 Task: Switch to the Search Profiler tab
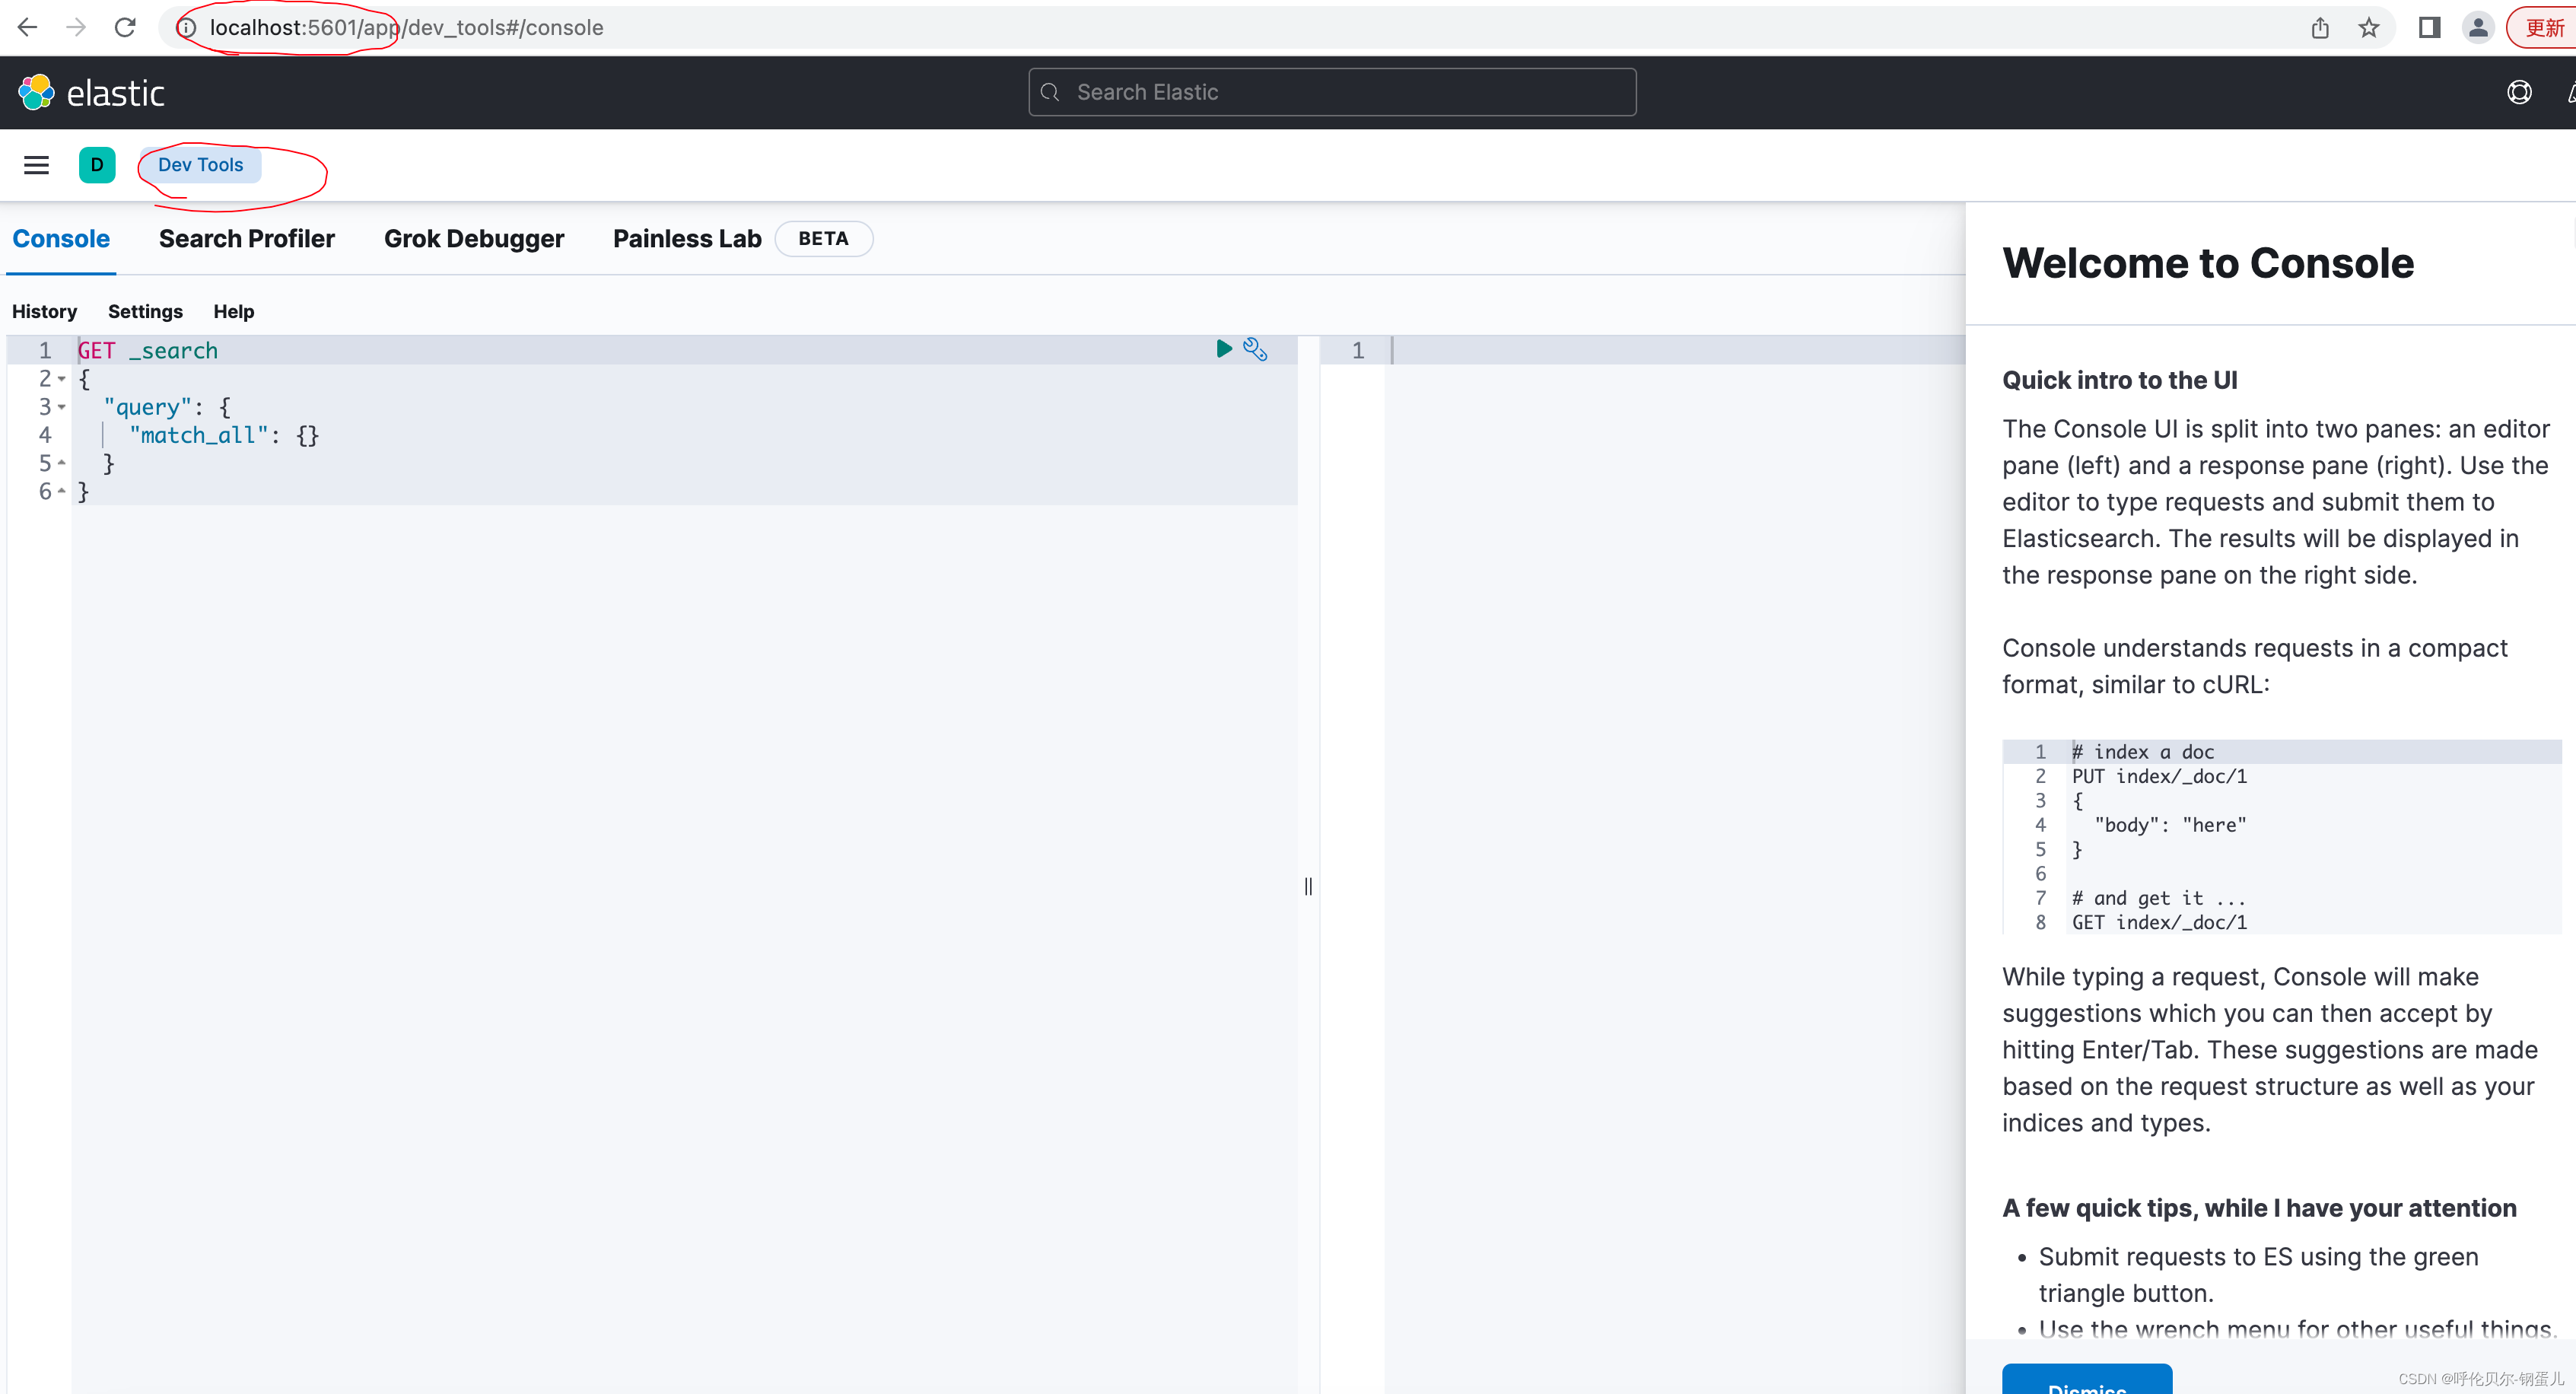[x=246, y=239]
